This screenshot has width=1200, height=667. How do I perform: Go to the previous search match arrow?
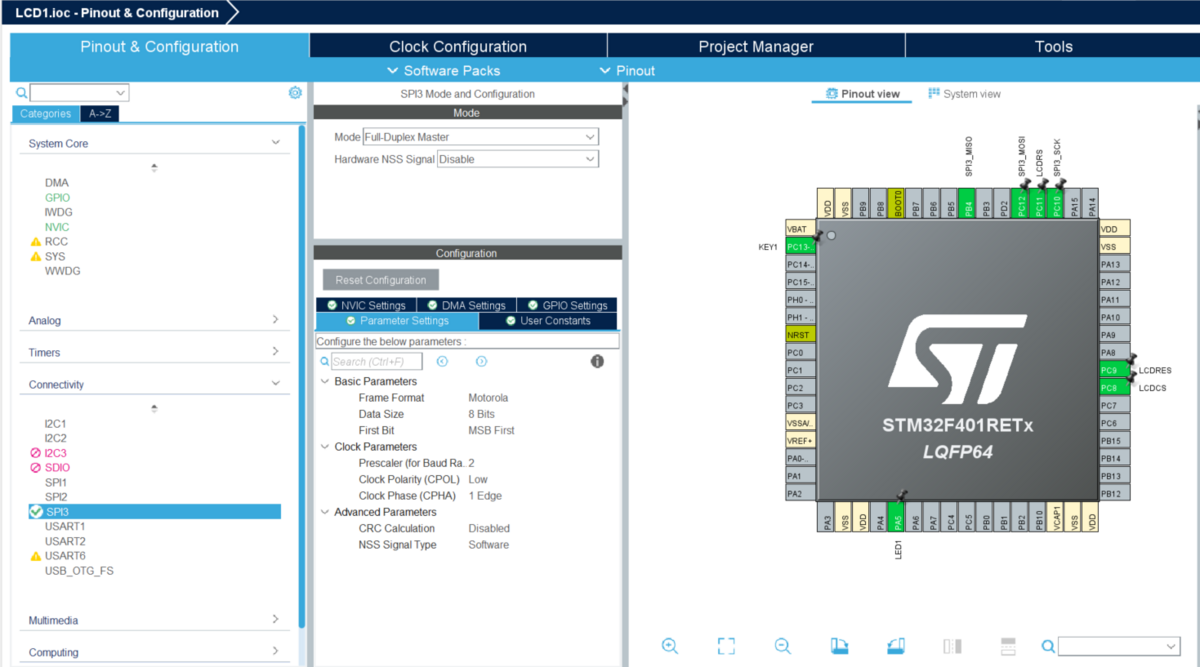(442, 361)
